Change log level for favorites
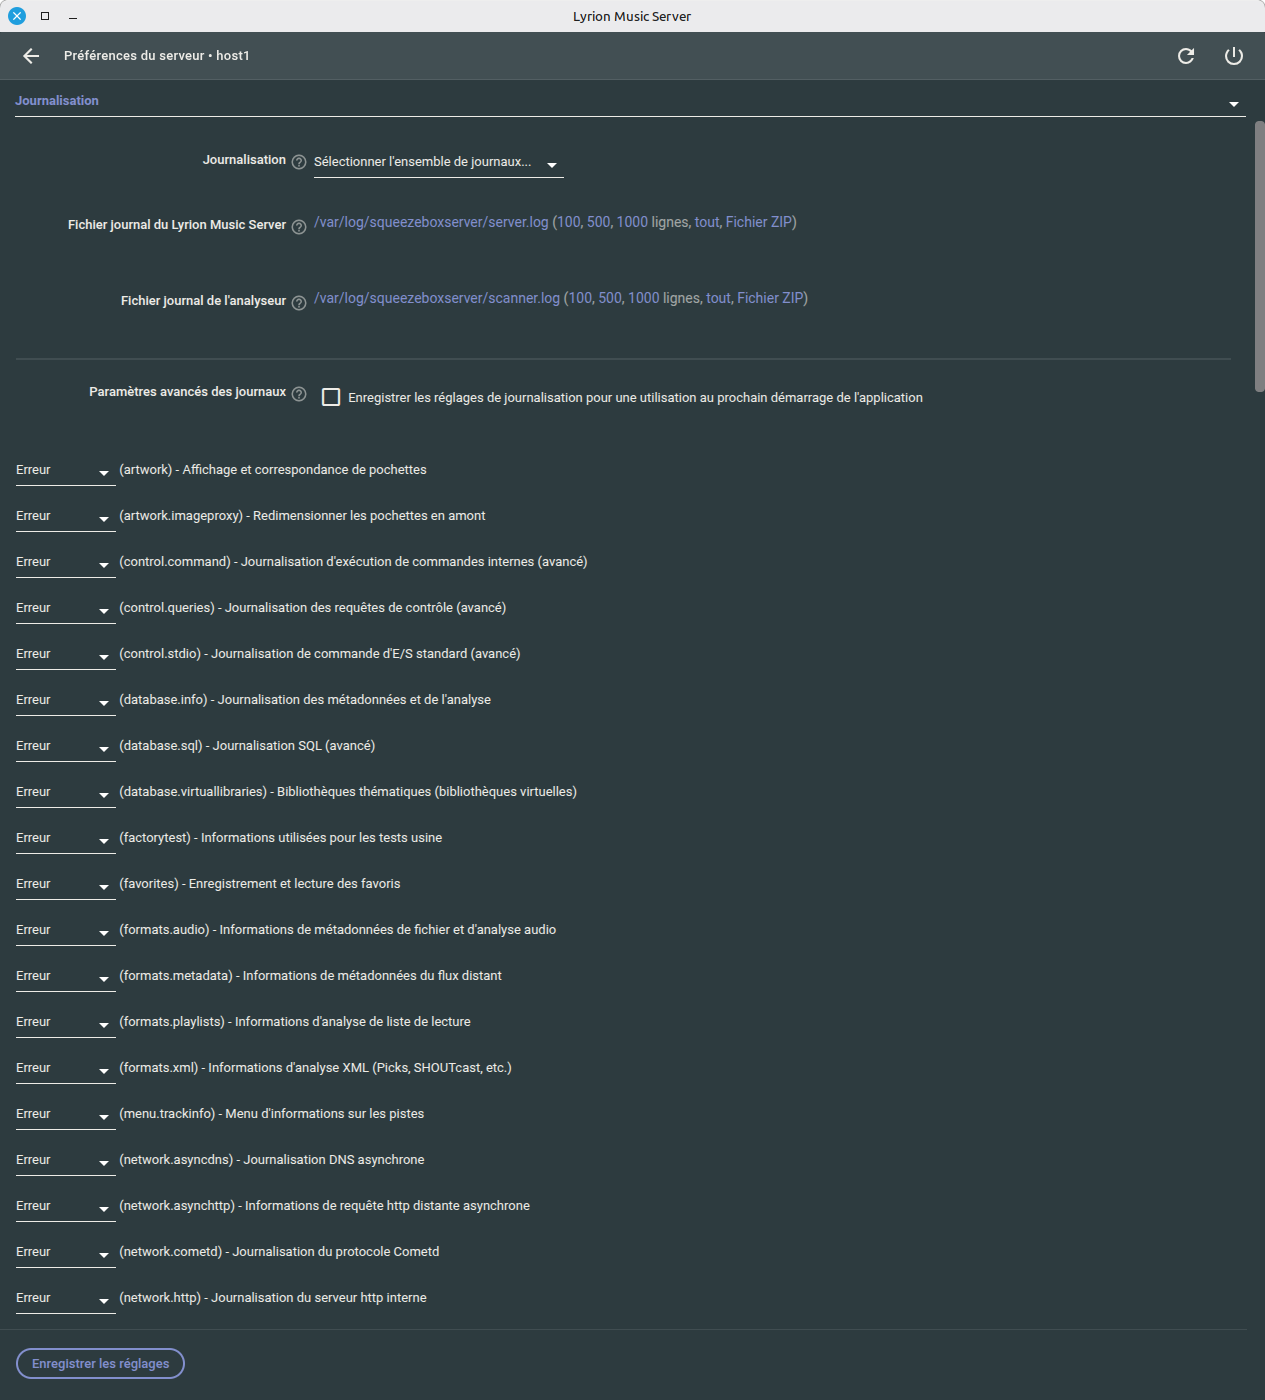Viewport: 1265px width, 1400px height. (x=66, y=885)
